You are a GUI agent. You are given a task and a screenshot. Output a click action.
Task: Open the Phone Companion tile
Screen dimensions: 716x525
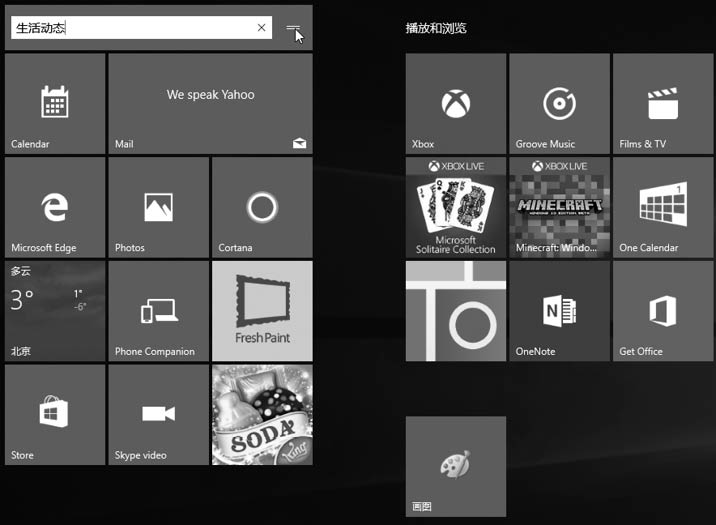tap(158, 311)
